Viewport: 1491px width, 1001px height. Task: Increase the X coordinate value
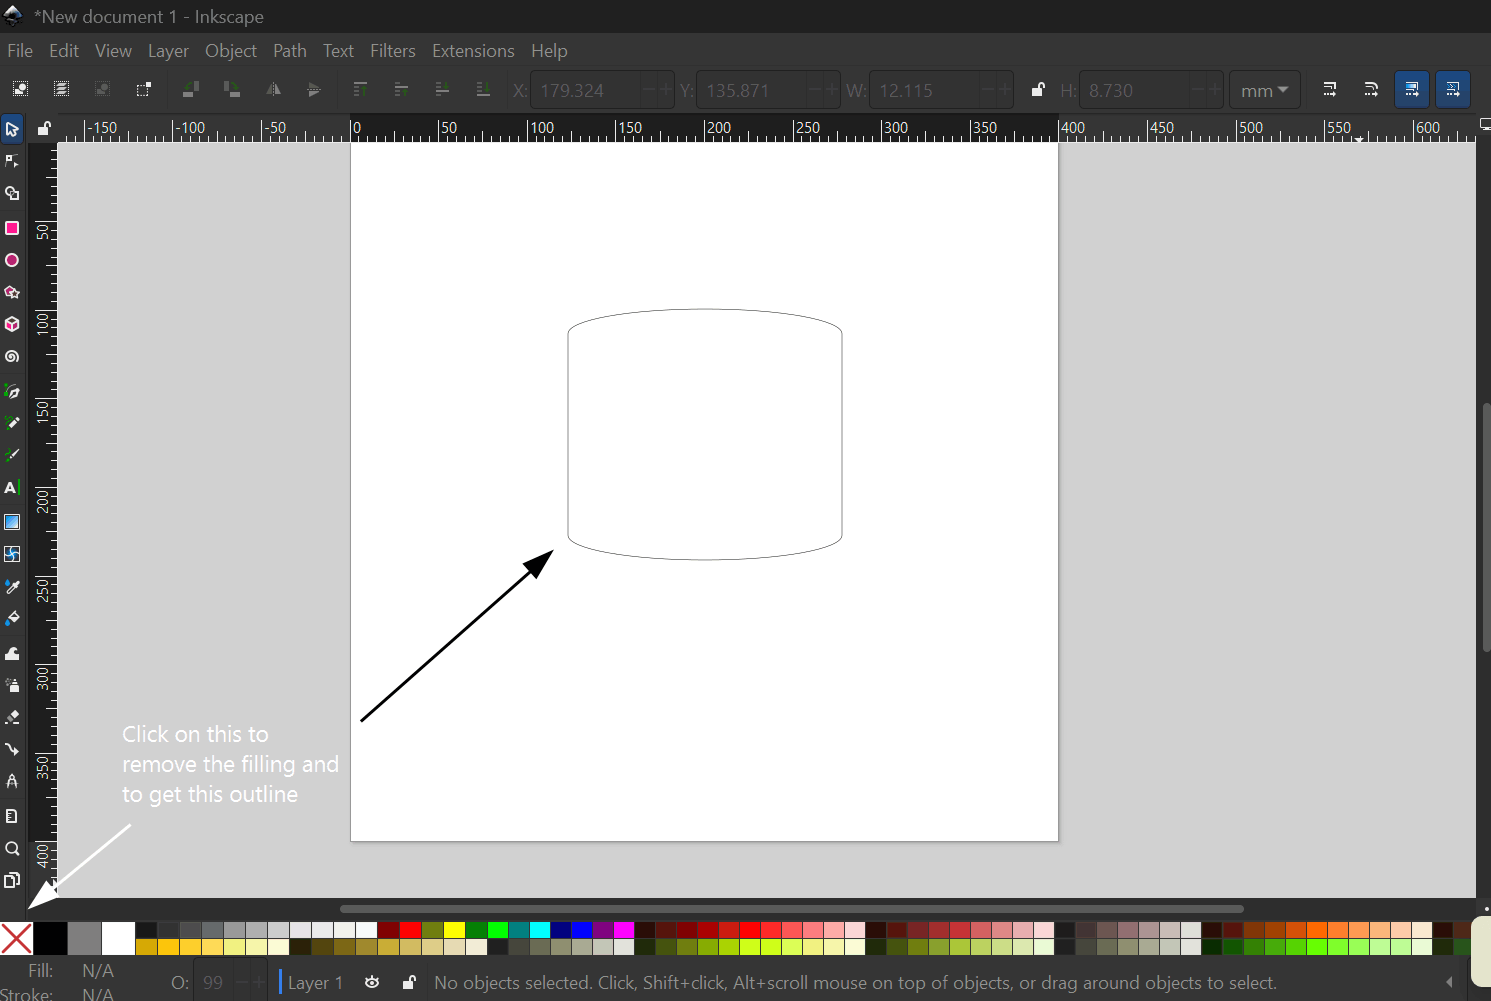click(665, 90)
